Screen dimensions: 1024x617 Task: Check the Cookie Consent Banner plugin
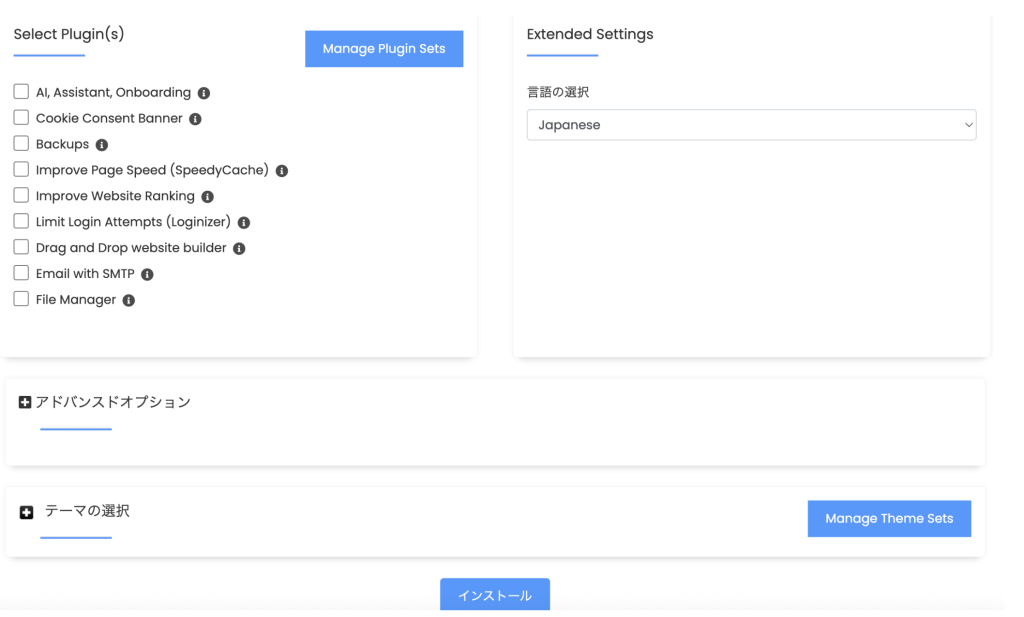coord(21,118)
